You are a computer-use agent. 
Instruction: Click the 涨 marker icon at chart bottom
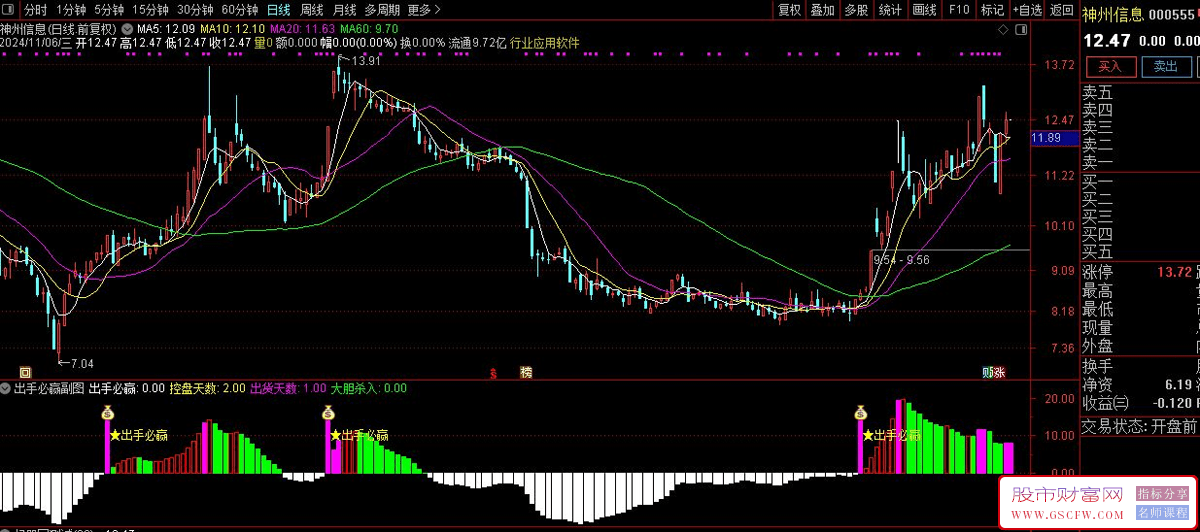999,373
